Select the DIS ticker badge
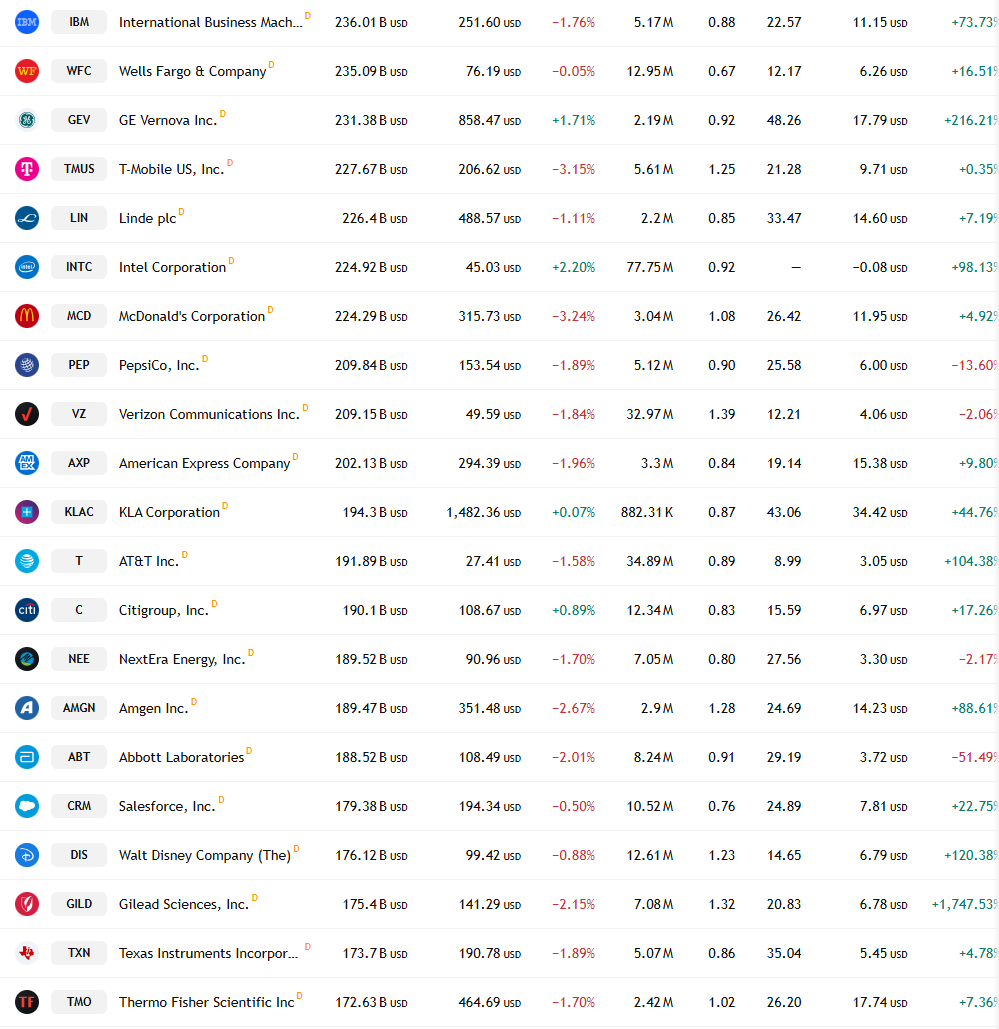 (79, 855)
